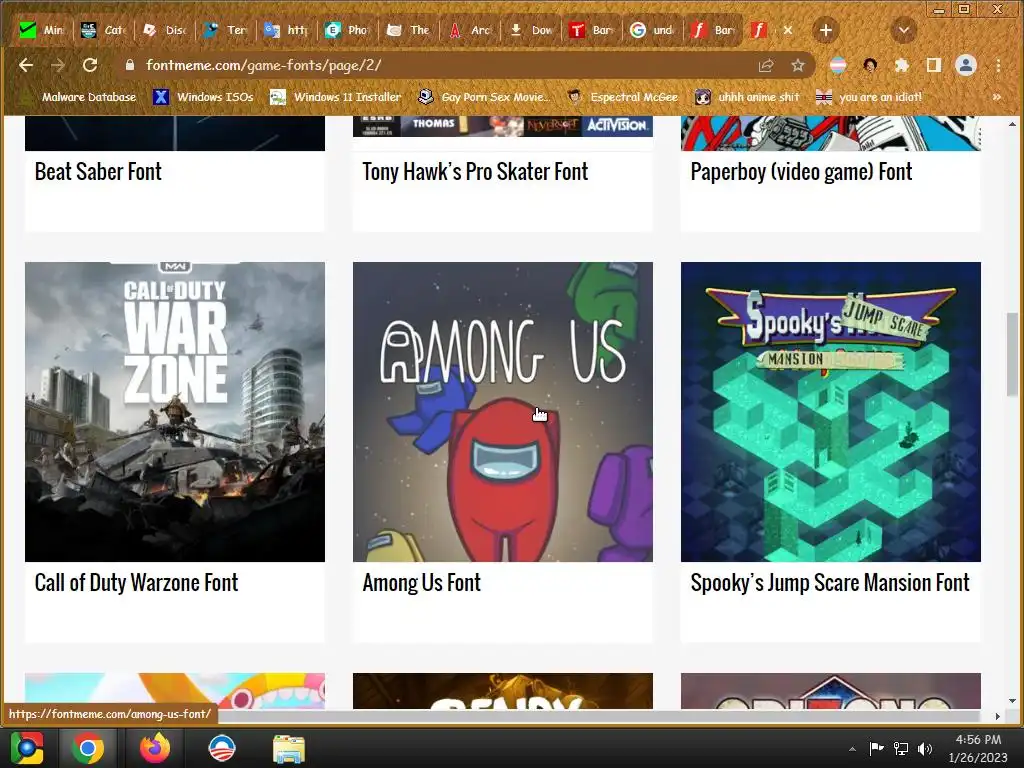Open the 'you are an idiot!' bookmark

869,97
